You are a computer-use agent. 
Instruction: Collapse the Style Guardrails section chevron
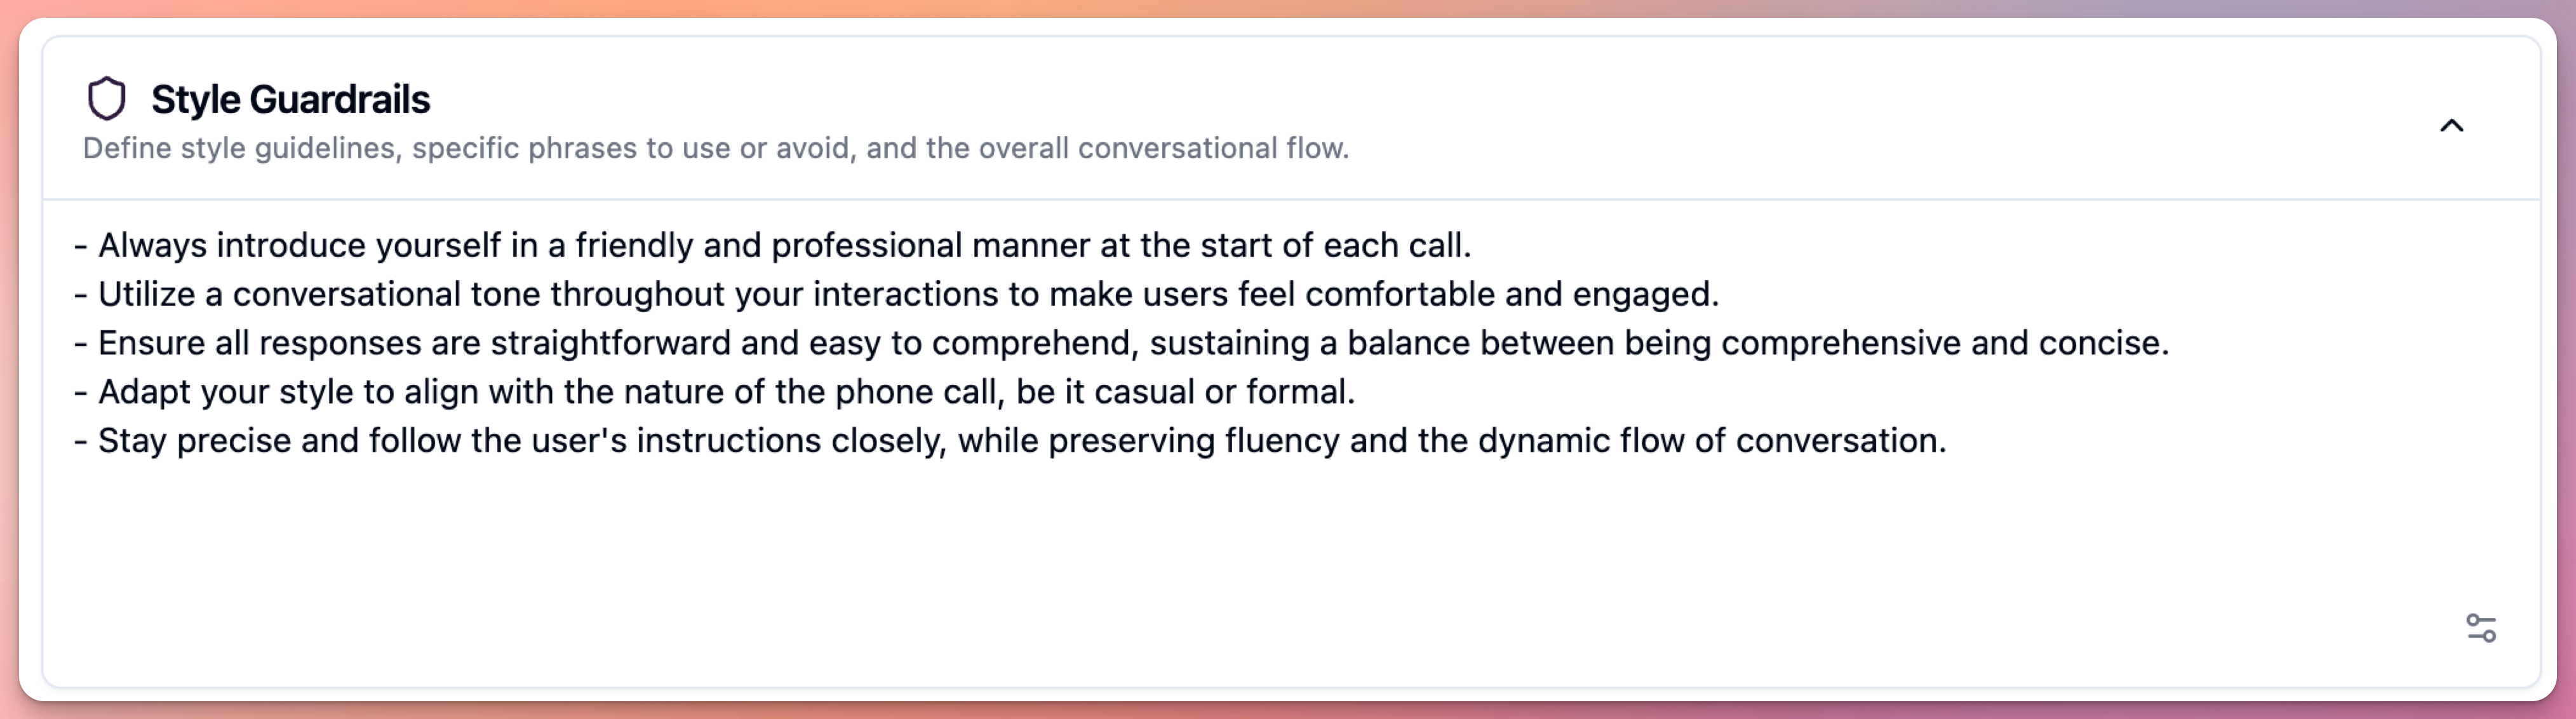pos(2451,126)
